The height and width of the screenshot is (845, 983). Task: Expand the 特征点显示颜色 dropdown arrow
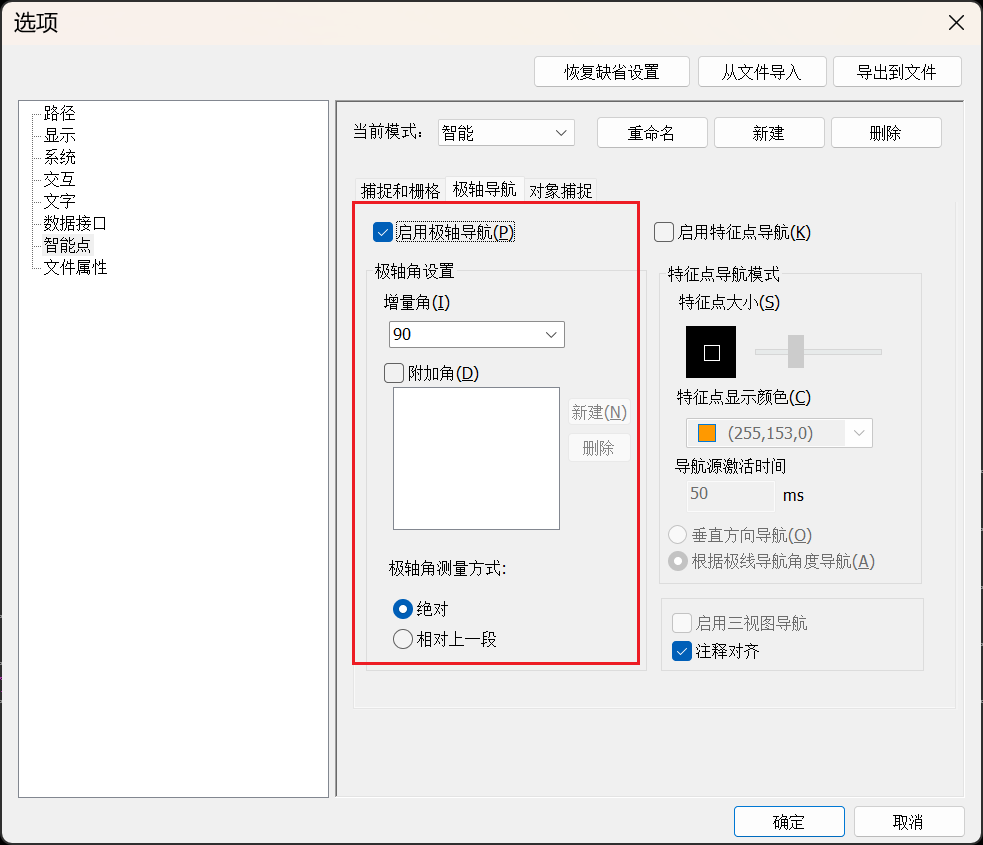pyautogui.click(x=859, y=433)
